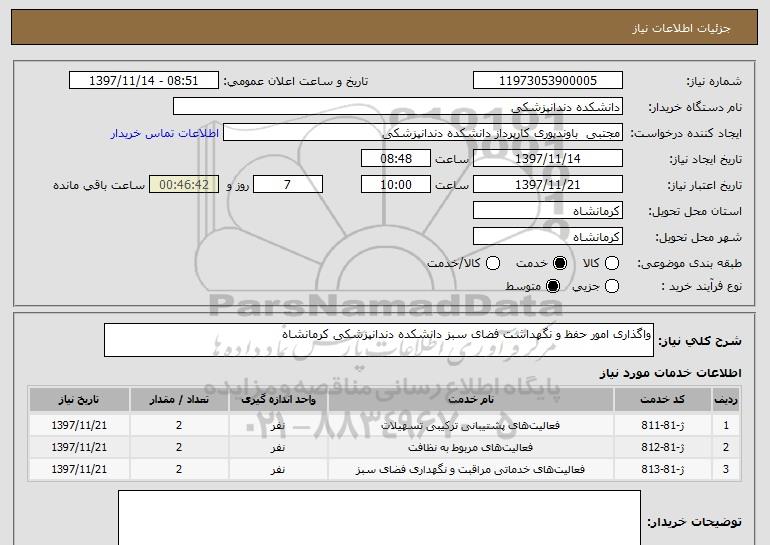Choose the جزیی purchase type radio

[x=611, y=286]
